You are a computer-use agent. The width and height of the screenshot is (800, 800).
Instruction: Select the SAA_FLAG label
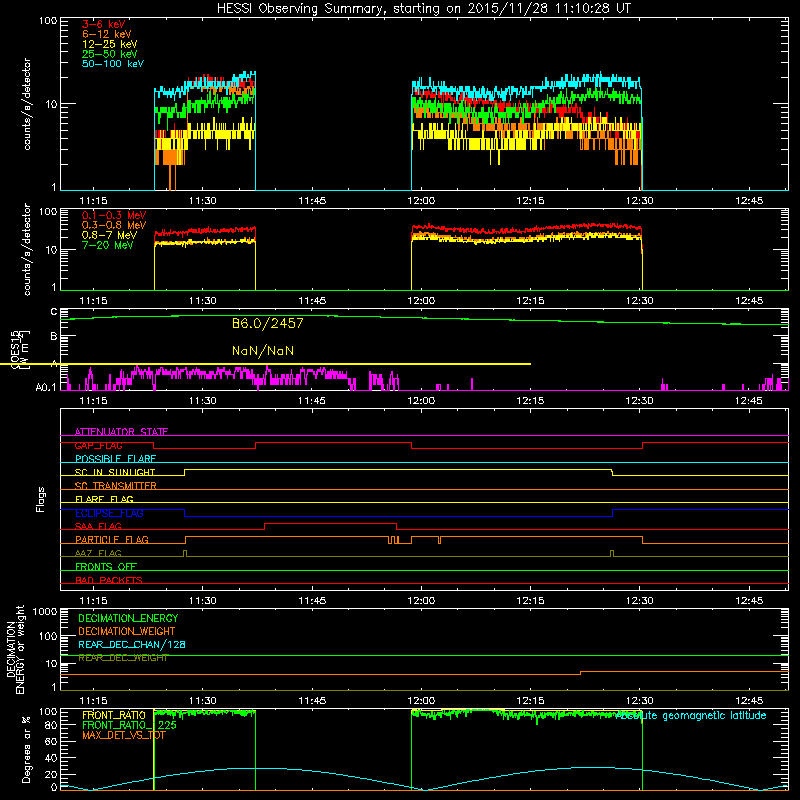coord(98,526)
